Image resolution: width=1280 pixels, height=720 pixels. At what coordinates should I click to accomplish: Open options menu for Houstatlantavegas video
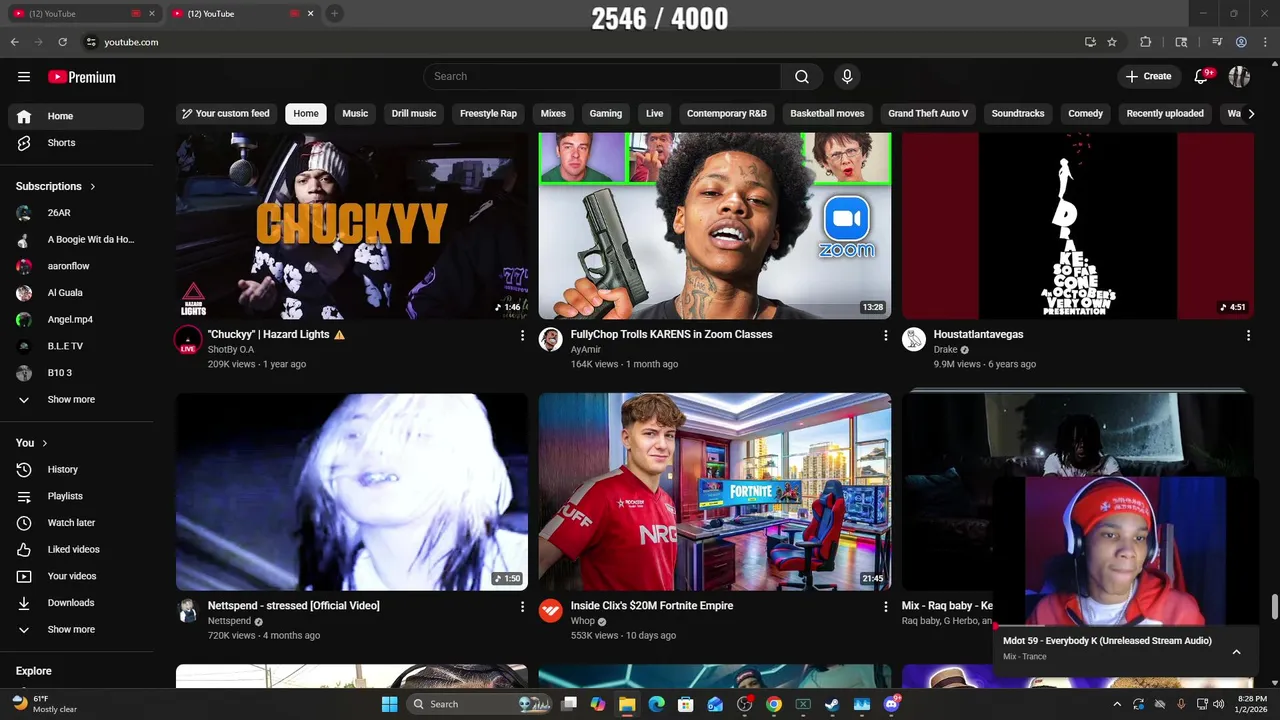point(1248,336)
